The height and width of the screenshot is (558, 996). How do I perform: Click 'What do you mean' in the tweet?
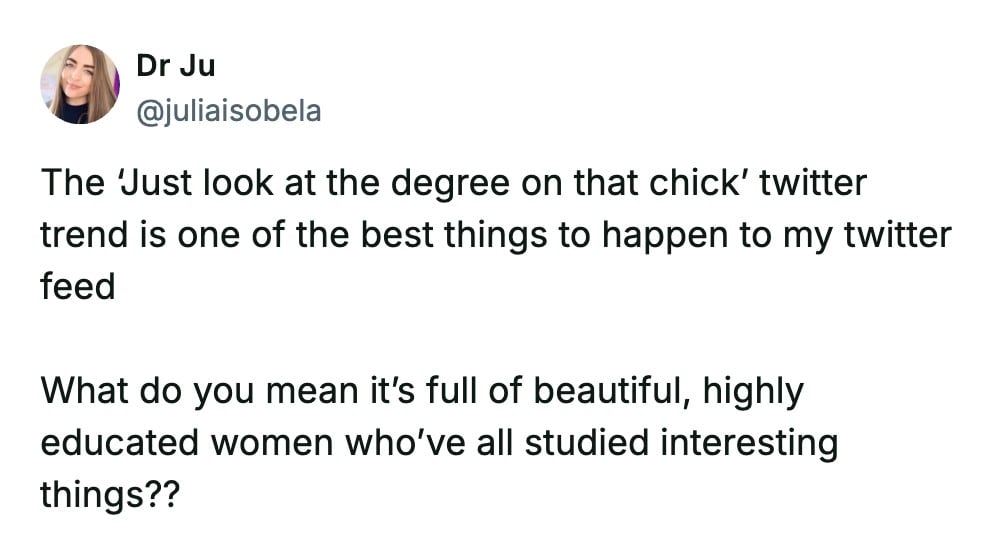pyautogui.click(x=176, y=392)
